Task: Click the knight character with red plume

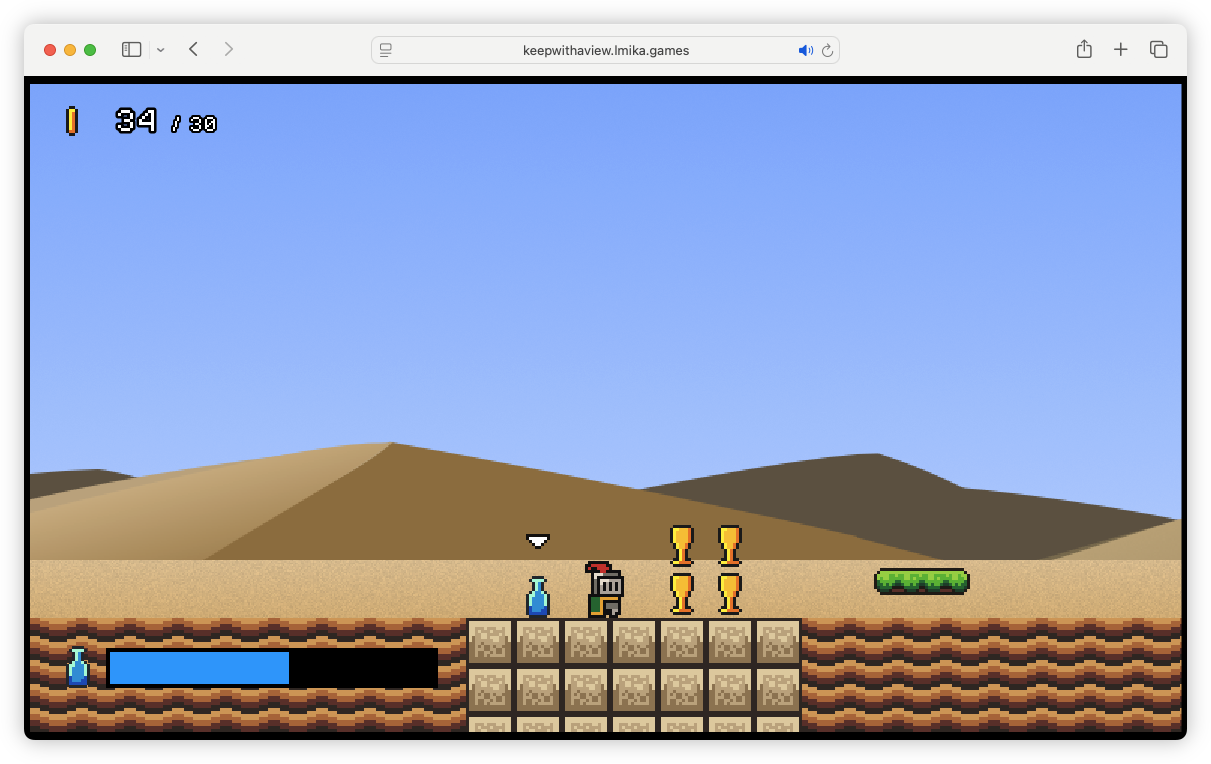Action: [x=605, y=590]
